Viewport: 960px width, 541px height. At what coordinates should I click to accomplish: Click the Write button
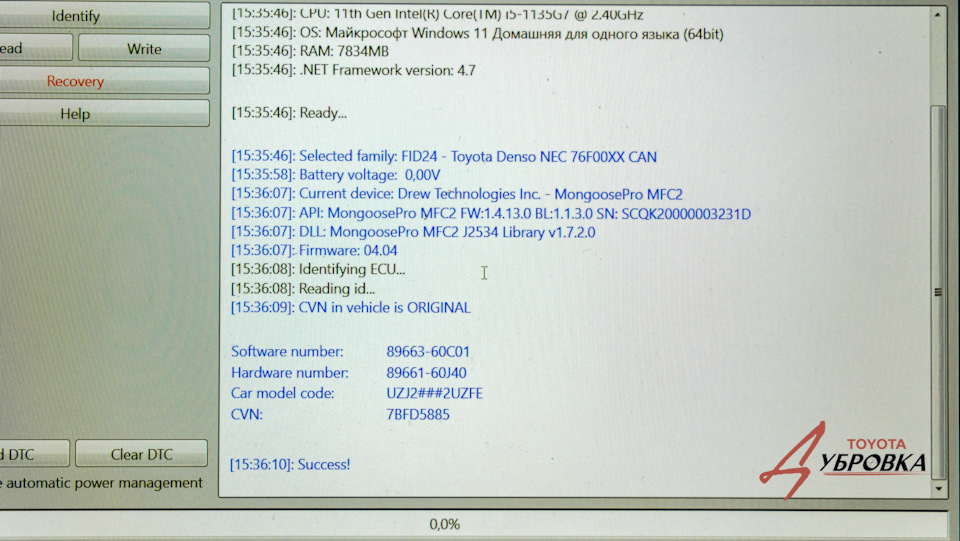[144, 48]
